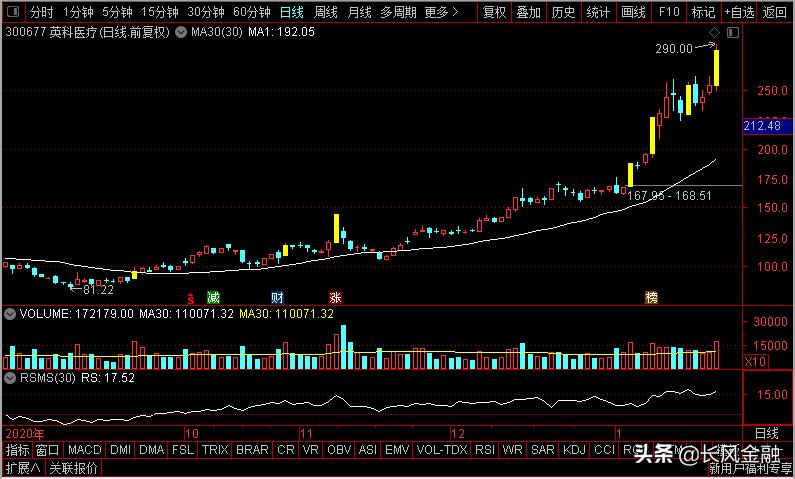Select the 1分钟 period
795x479 pixels.
tap(78, 12)
